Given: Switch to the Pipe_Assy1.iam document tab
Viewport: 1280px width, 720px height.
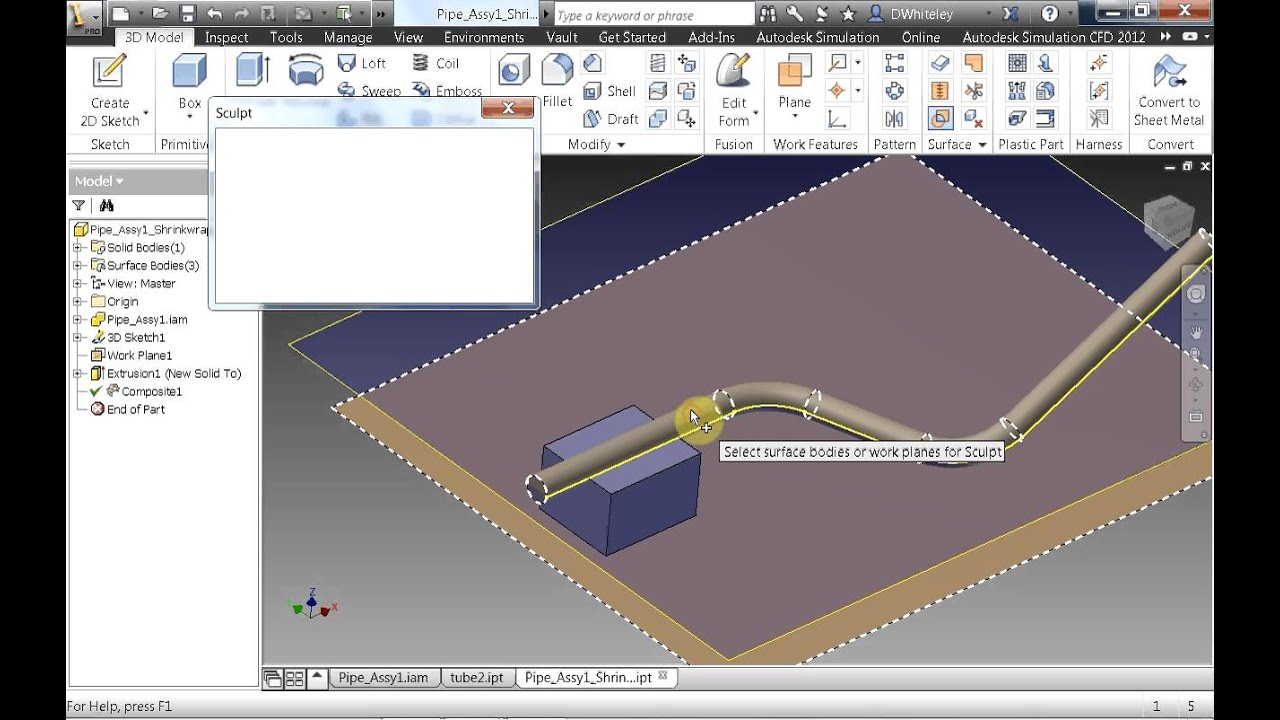Looking at the screenshot, I should coord(383,677).
